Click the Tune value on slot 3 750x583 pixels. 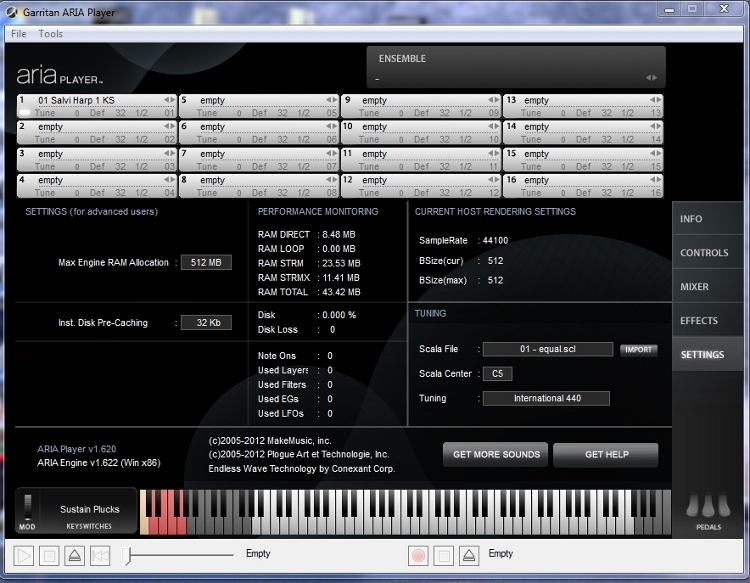(77, 166)
